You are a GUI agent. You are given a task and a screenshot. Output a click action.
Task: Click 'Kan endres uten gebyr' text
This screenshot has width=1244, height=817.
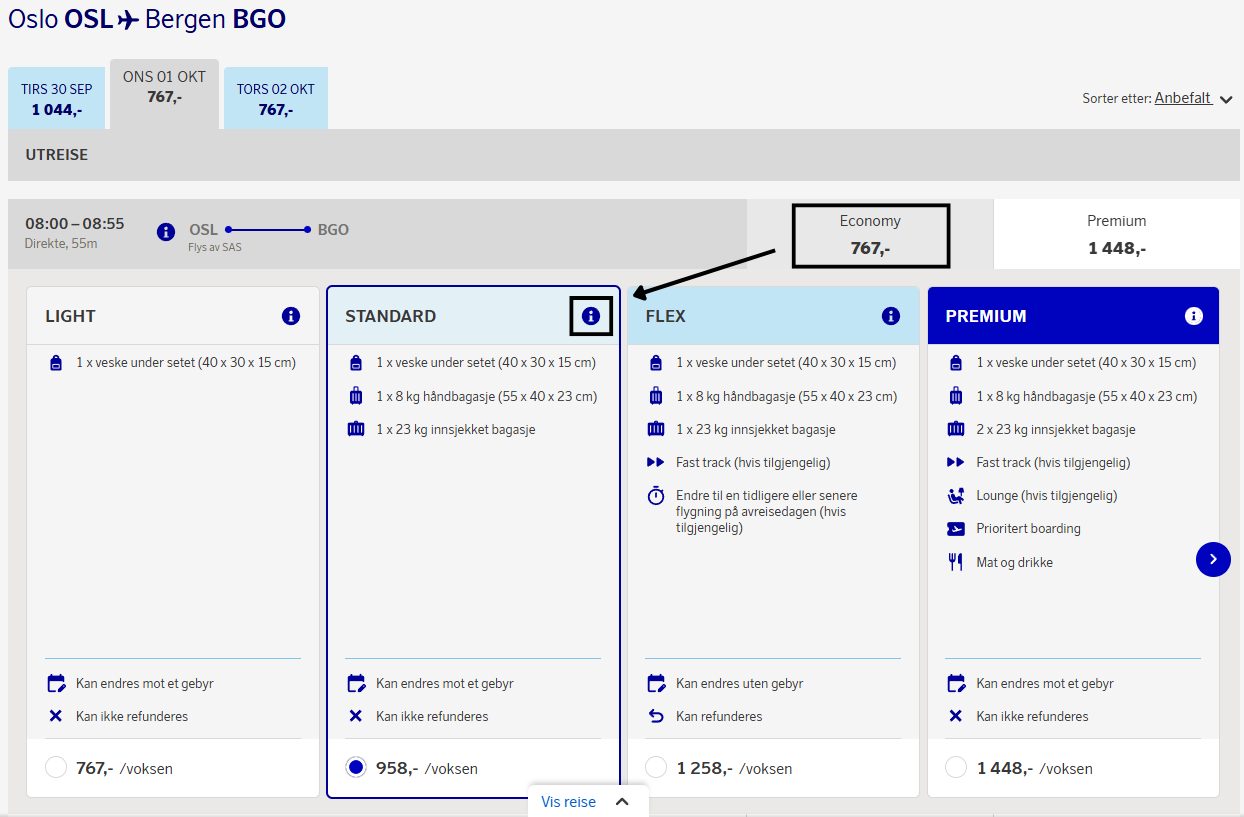740,684
